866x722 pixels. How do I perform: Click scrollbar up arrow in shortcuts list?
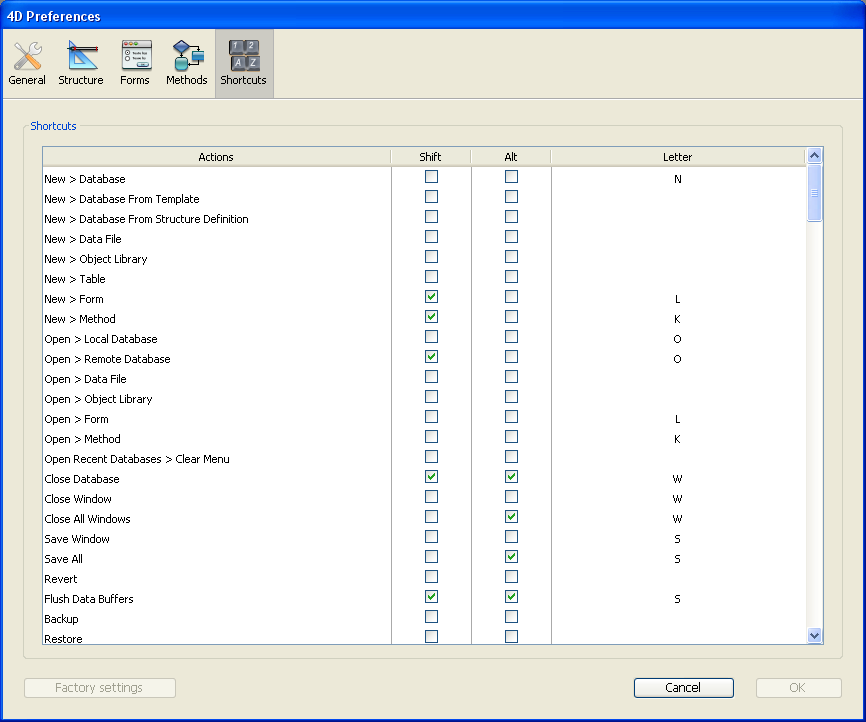[x=814, y=156]
